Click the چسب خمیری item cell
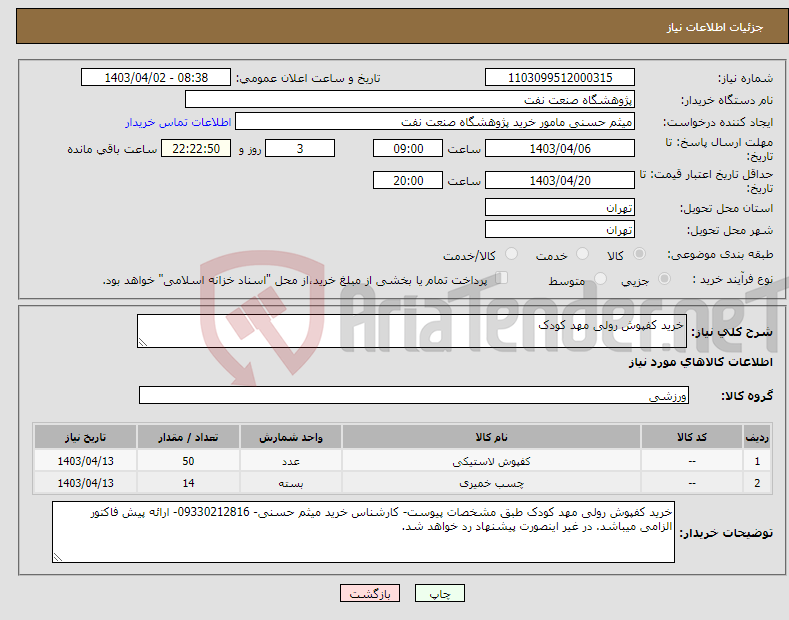 491,483
